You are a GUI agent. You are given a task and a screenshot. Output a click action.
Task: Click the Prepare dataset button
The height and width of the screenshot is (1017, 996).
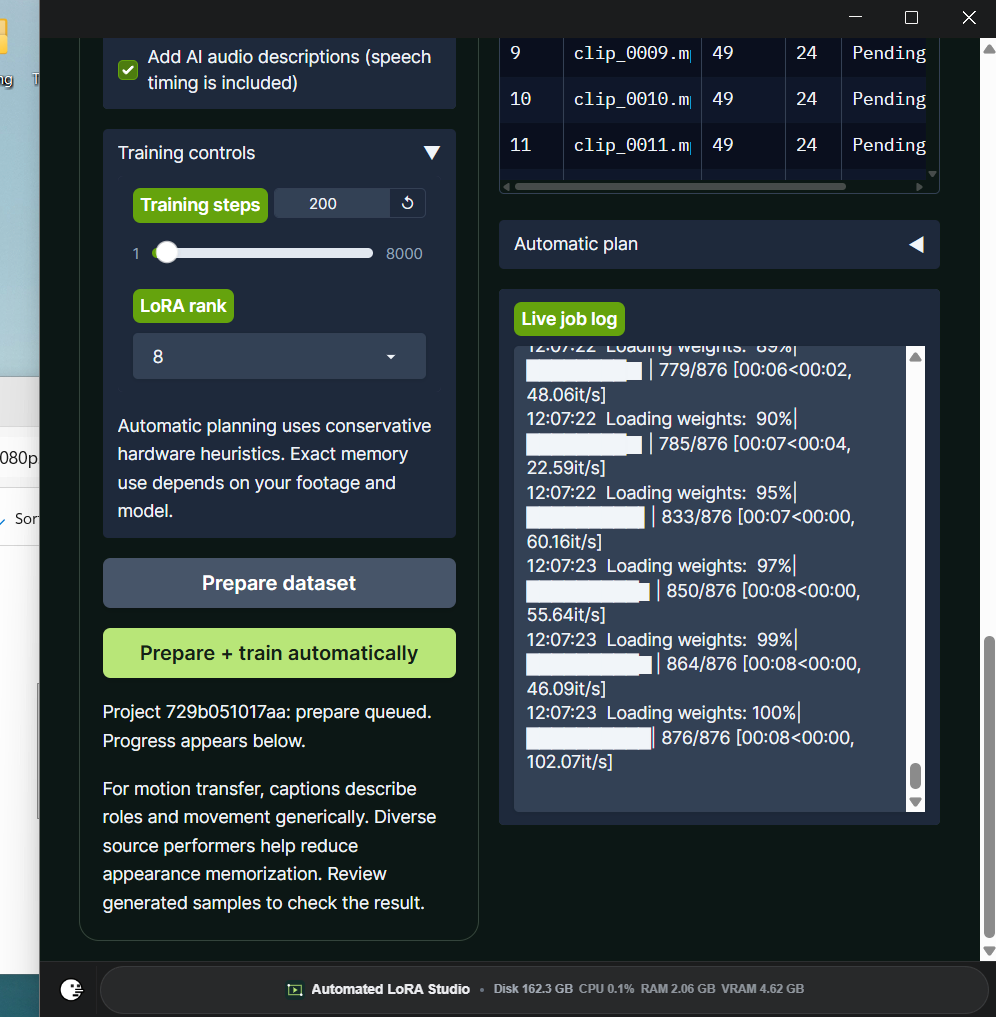[279, 583]
